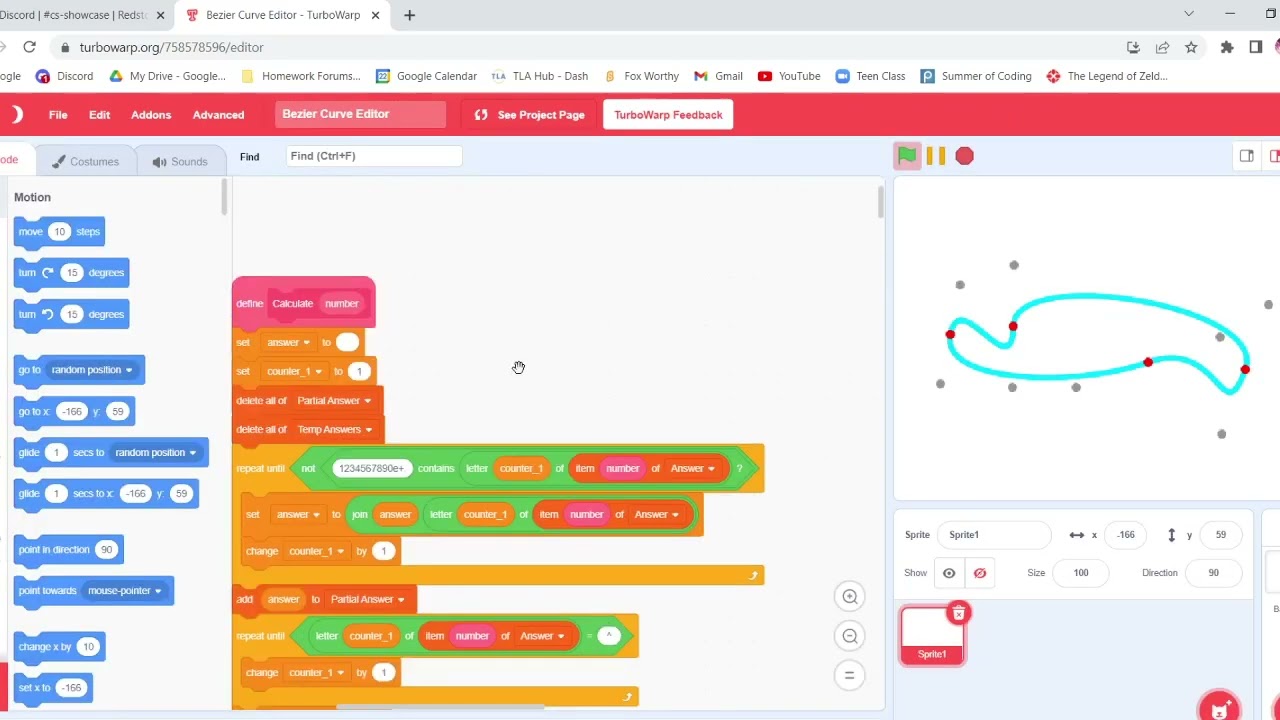The height and width of the screenshot is (720, 1280).
Task: Open Discord bookmark
Action: click(64, 76)
